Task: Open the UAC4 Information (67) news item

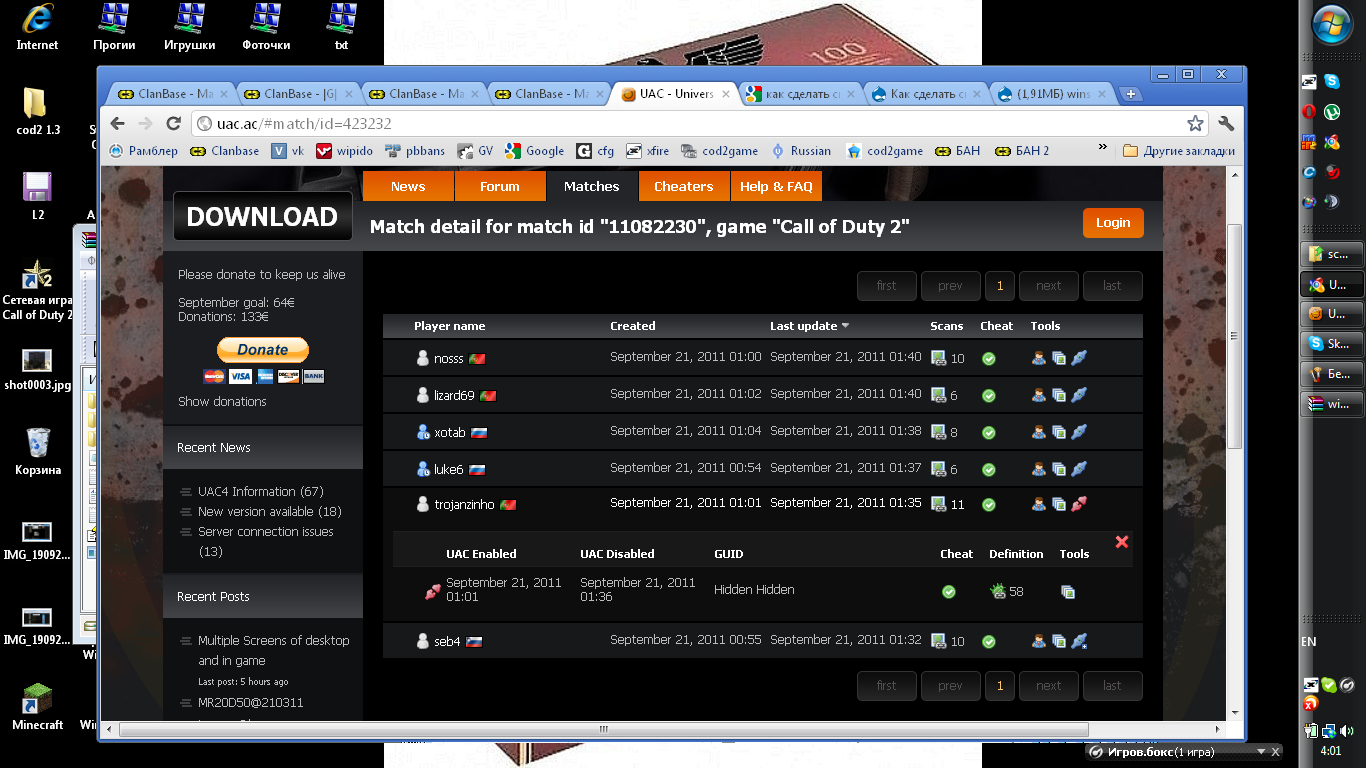Action: pos(261,491)
